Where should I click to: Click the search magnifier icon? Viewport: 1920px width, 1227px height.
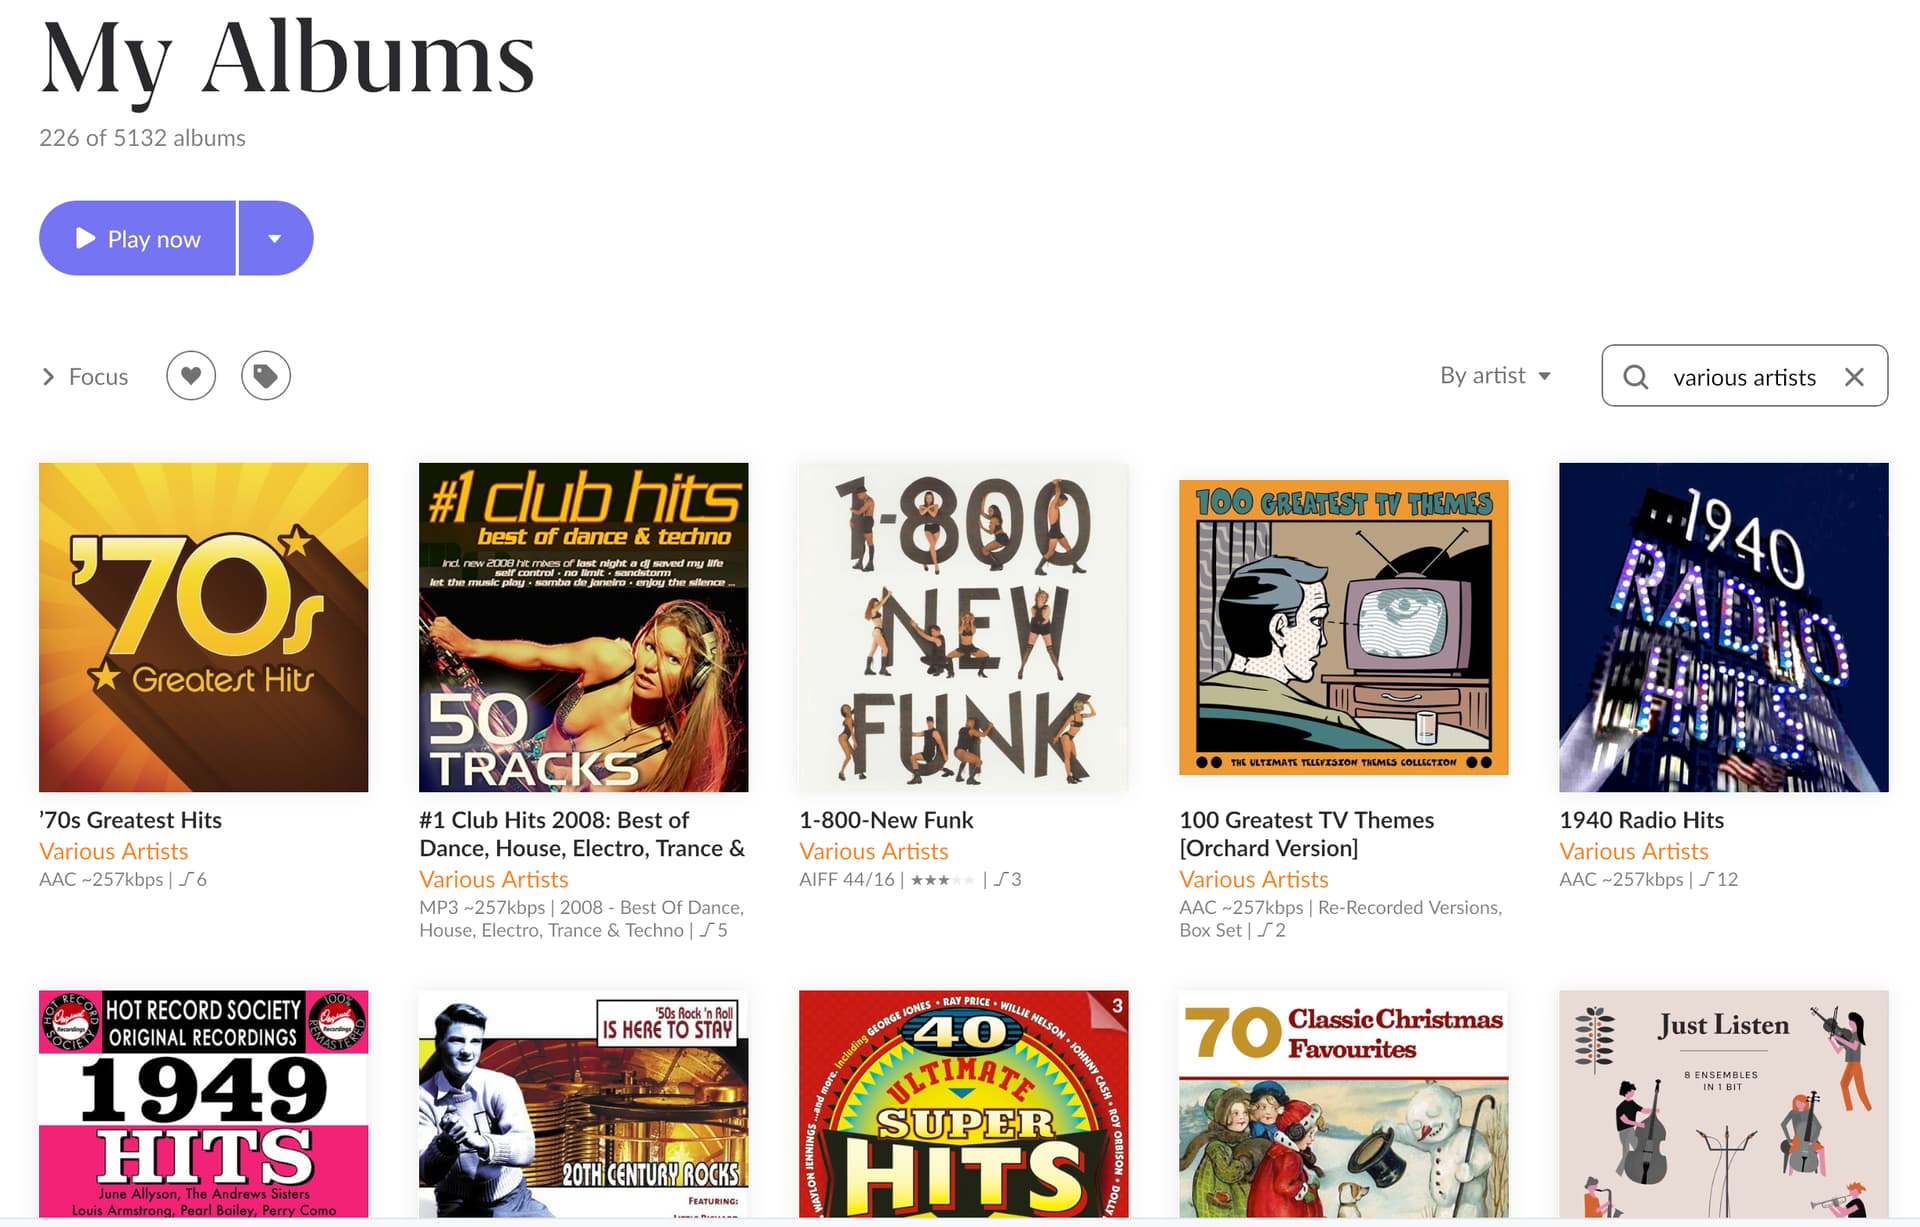coord(1636,377)
